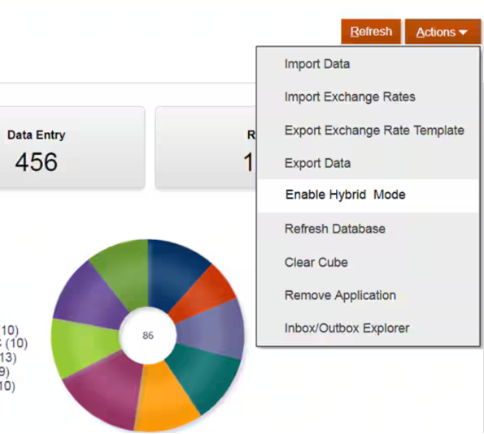Select Remove Application entry

(368, 295)
